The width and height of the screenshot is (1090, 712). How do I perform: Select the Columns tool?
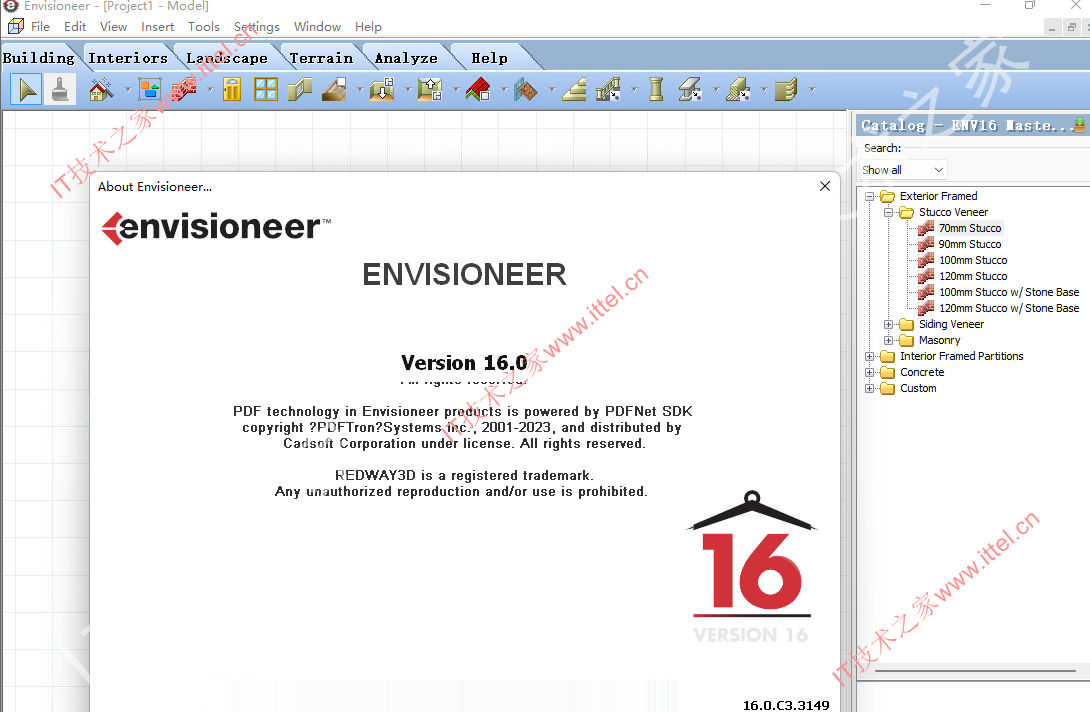656,90
